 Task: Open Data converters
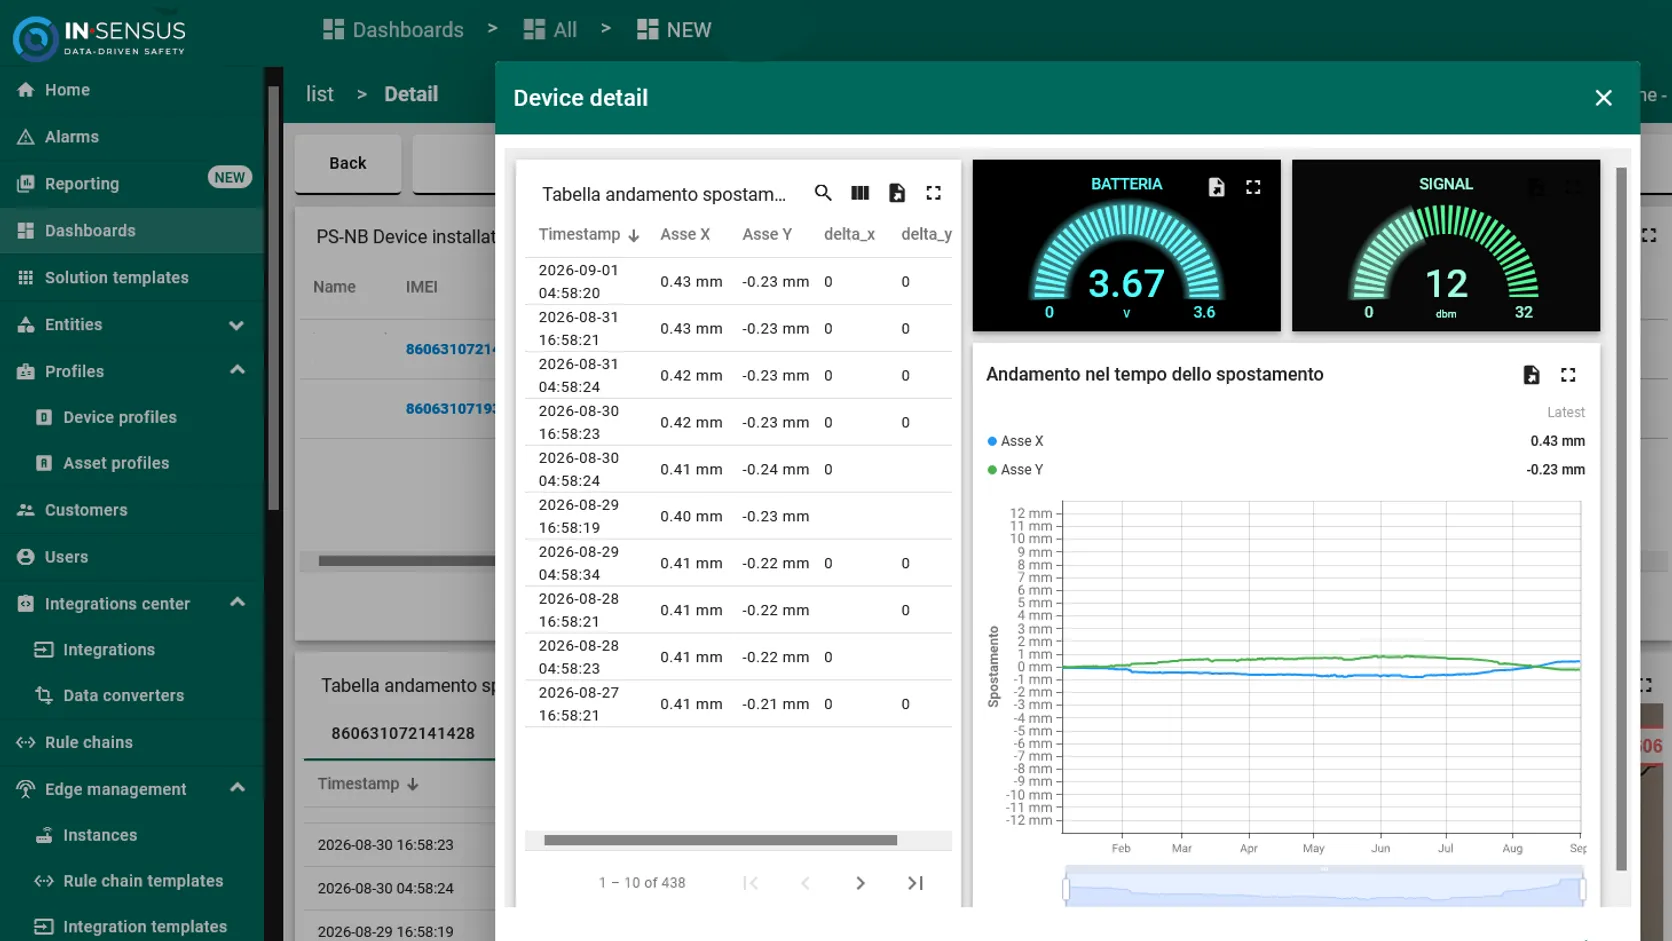132,696
